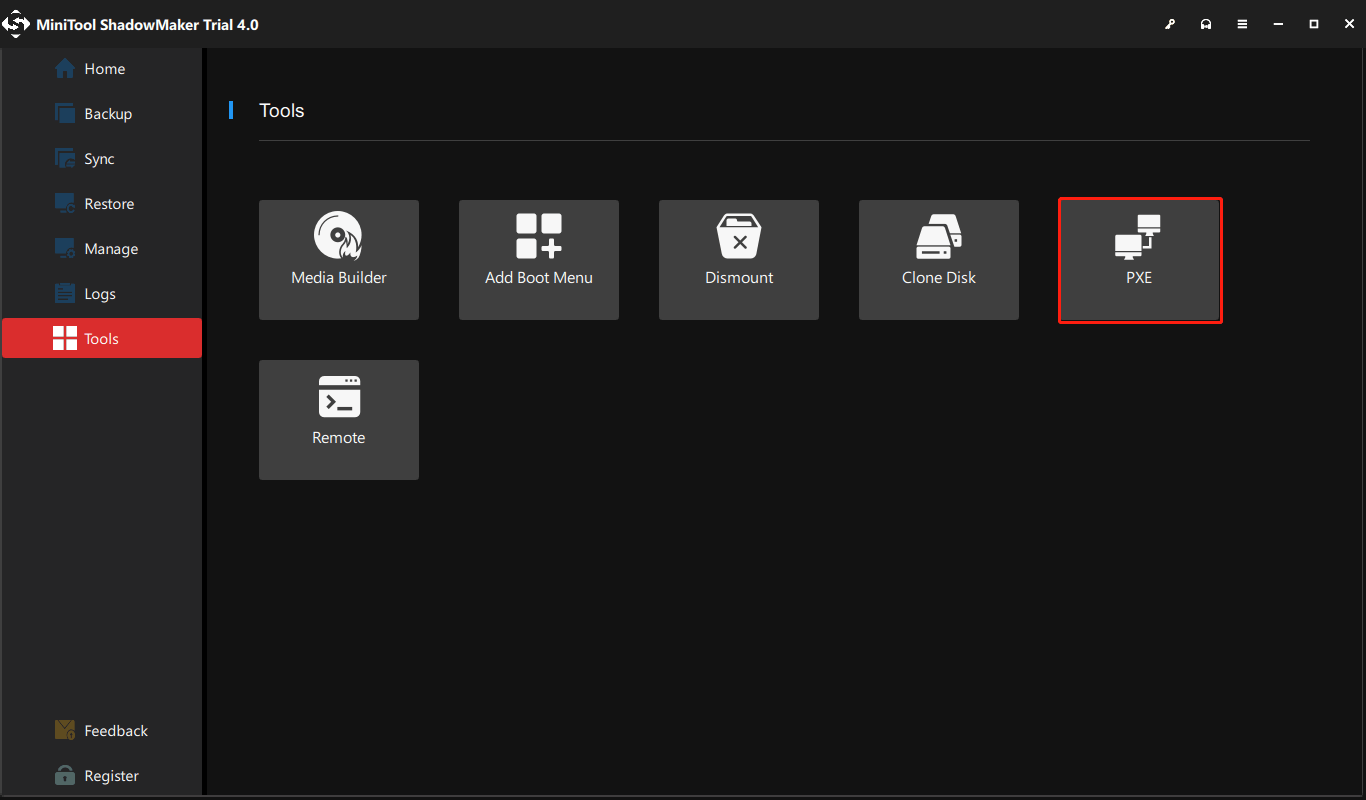Click the Manage sidebar icon
The image size is (1366, 800).
(65, 248)
